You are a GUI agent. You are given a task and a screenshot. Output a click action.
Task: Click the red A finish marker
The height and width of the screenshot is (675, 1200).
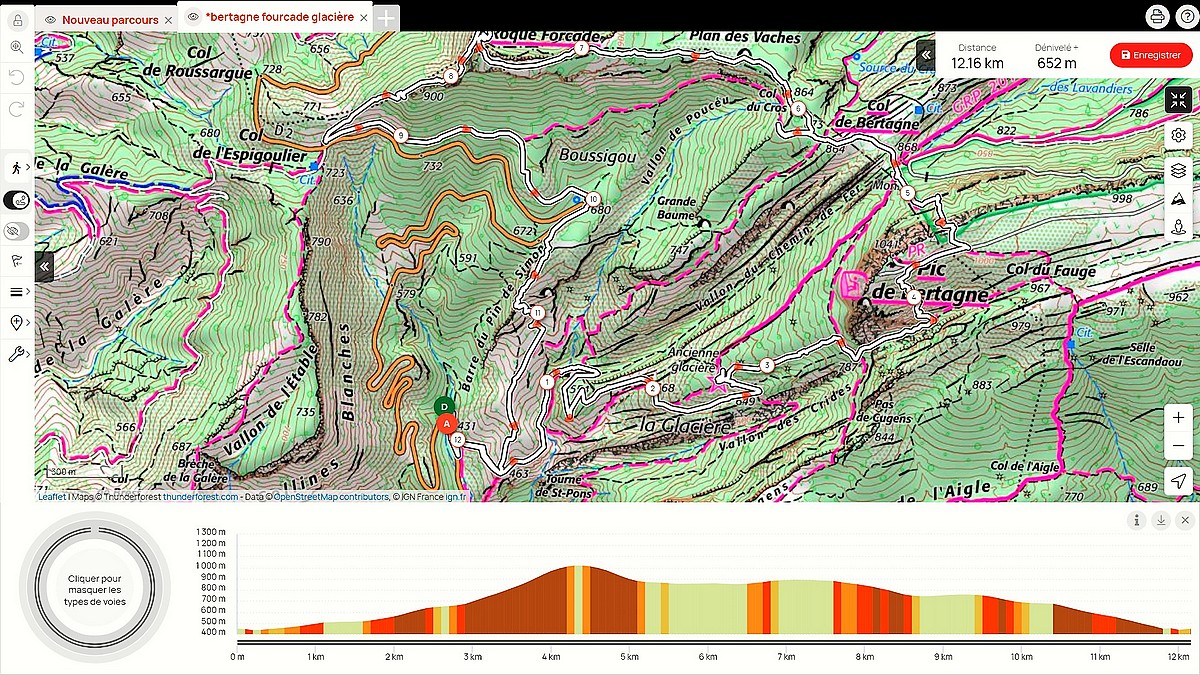pyautogui.click(x=446, y=424)
